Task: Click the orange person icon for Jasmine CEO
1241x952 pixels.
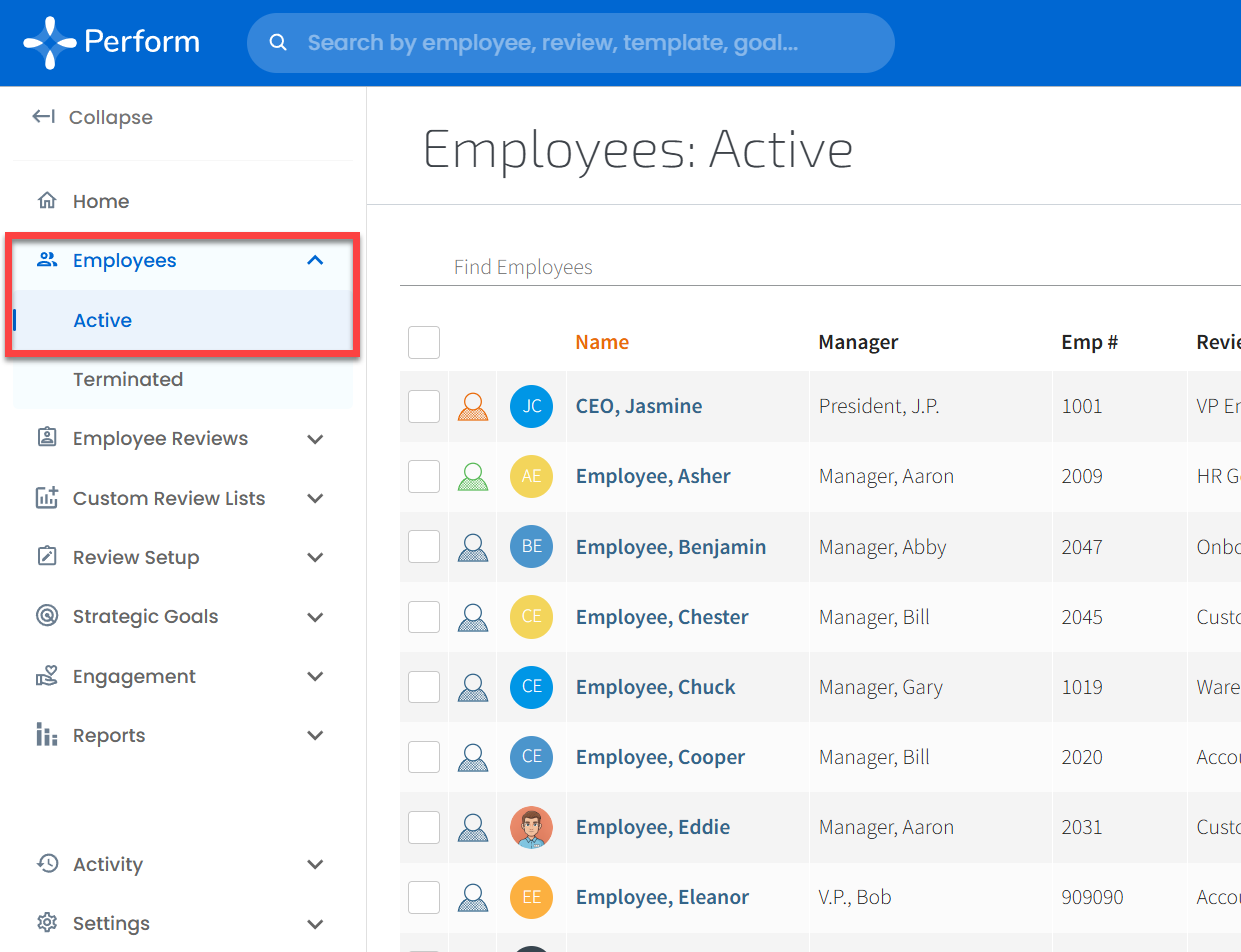Action: (x=473, y=406)
